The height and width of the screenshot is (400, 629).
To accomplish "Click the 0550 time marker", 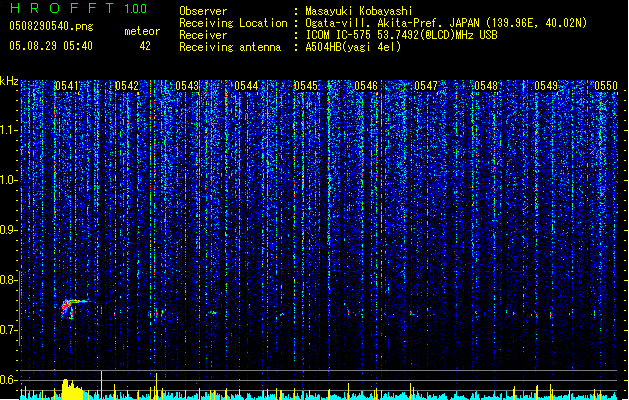I will pyautogui.click(x=606, y=86).
